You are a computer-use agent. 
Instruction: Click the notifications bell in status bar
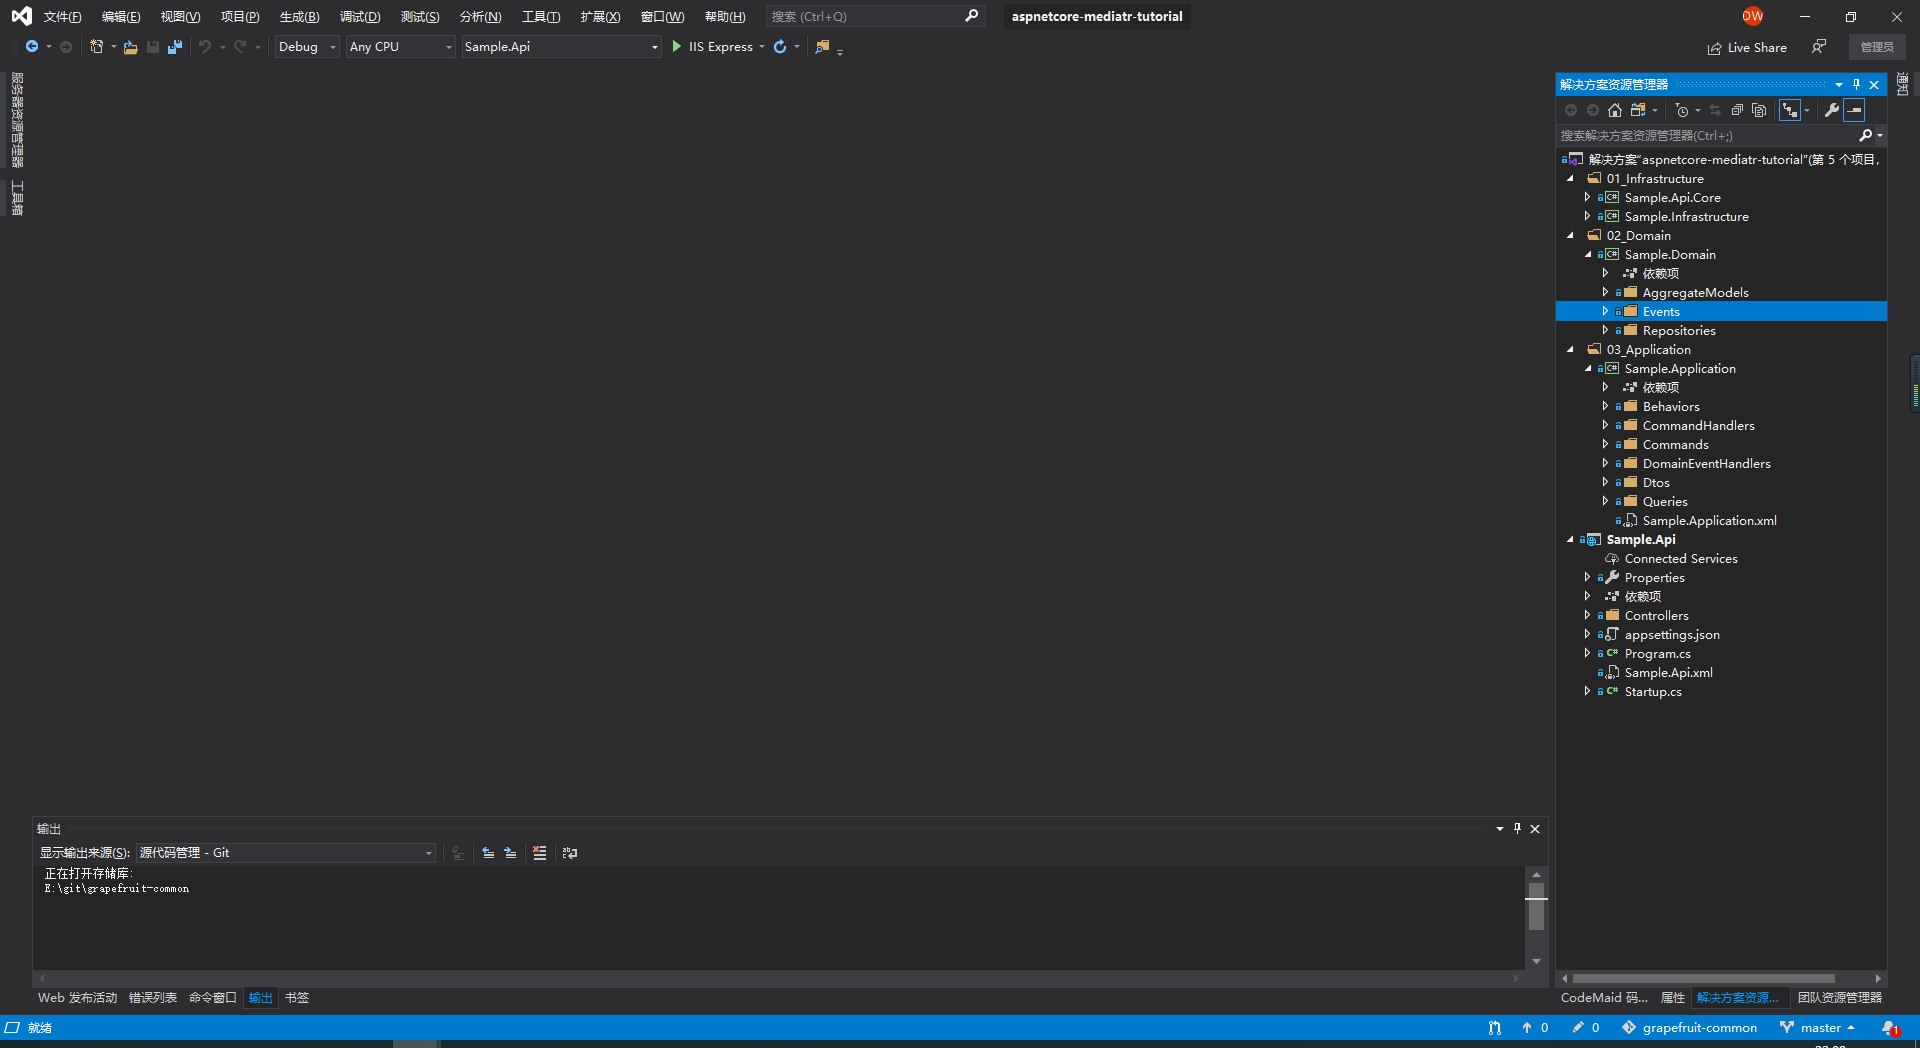point(1888,1028)
